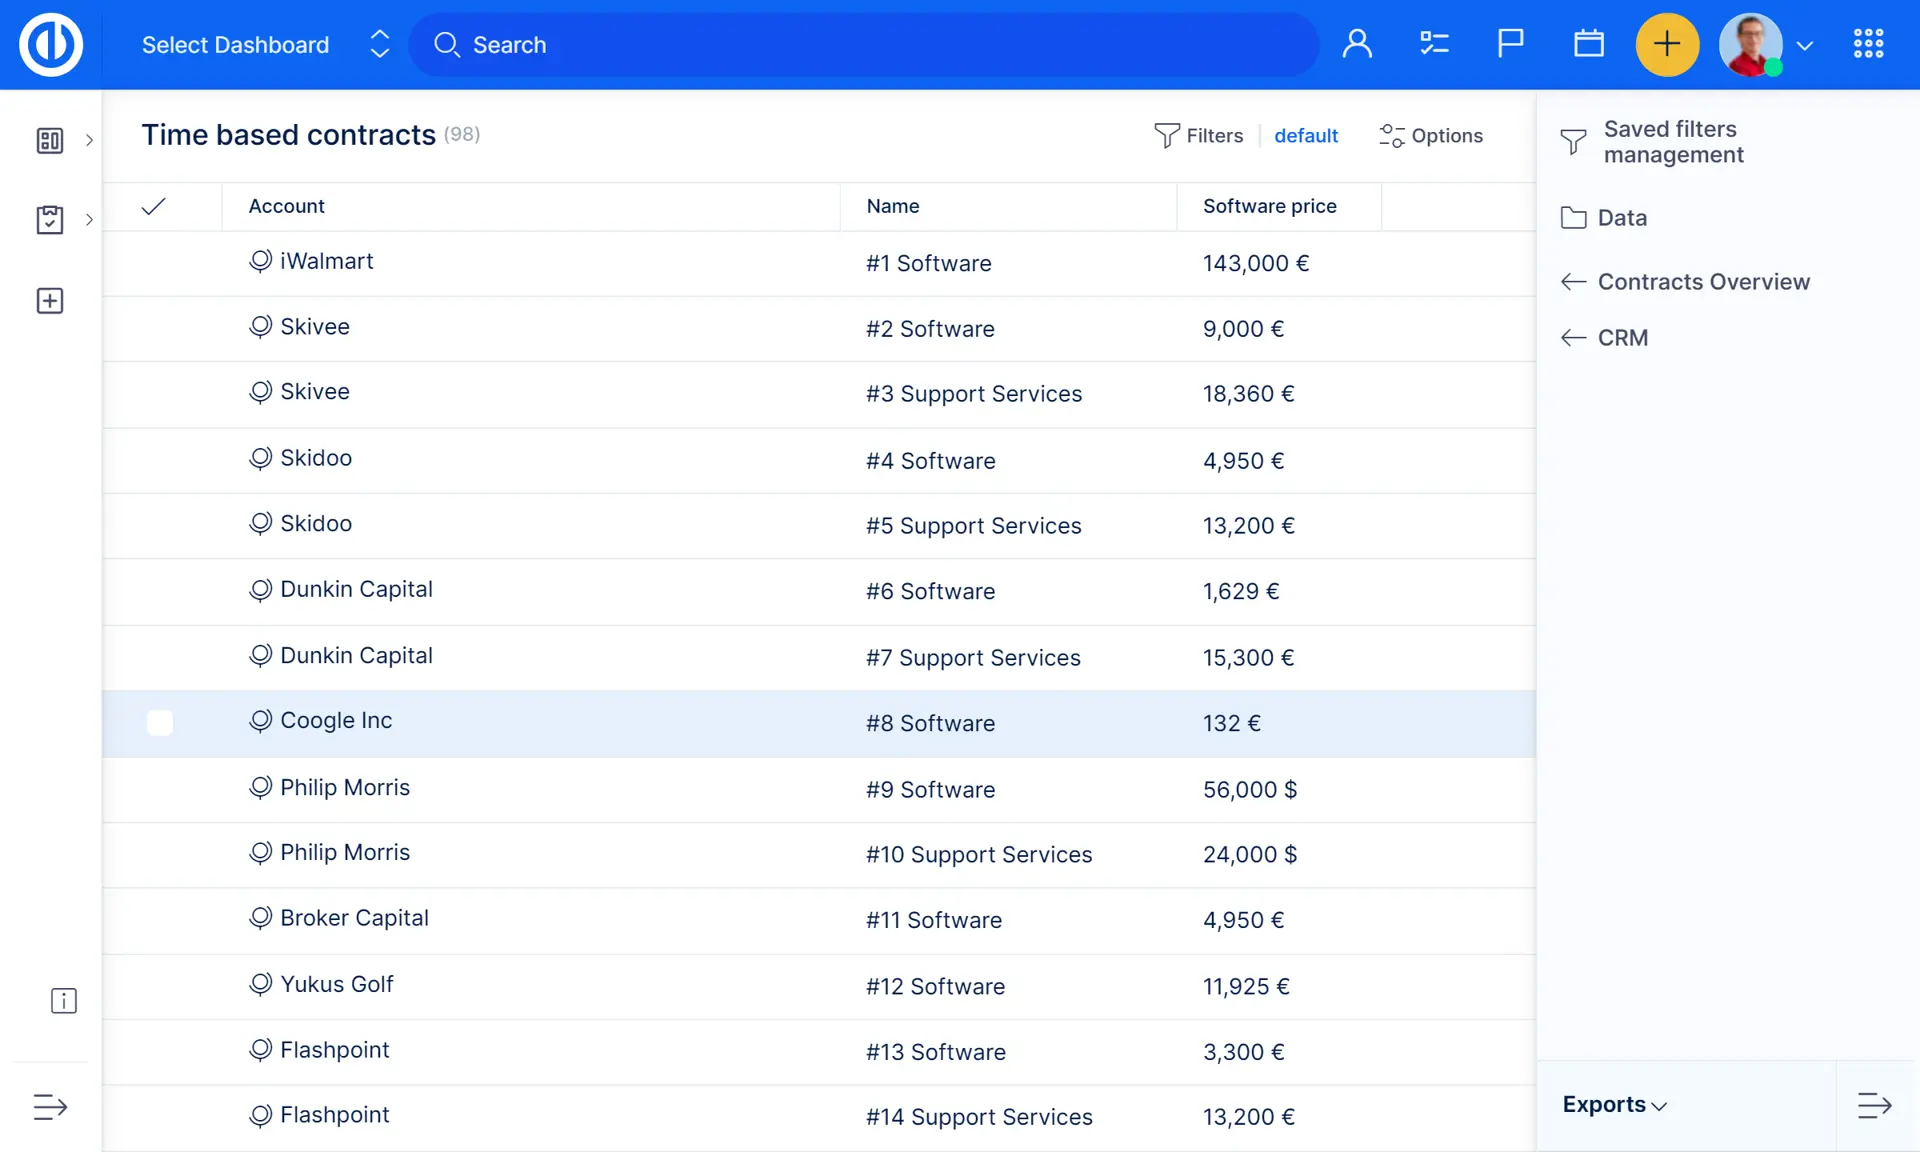Open the user avatar dropdown arrow
This screenshot has width=1920, height=1152.
(1805, 46)
